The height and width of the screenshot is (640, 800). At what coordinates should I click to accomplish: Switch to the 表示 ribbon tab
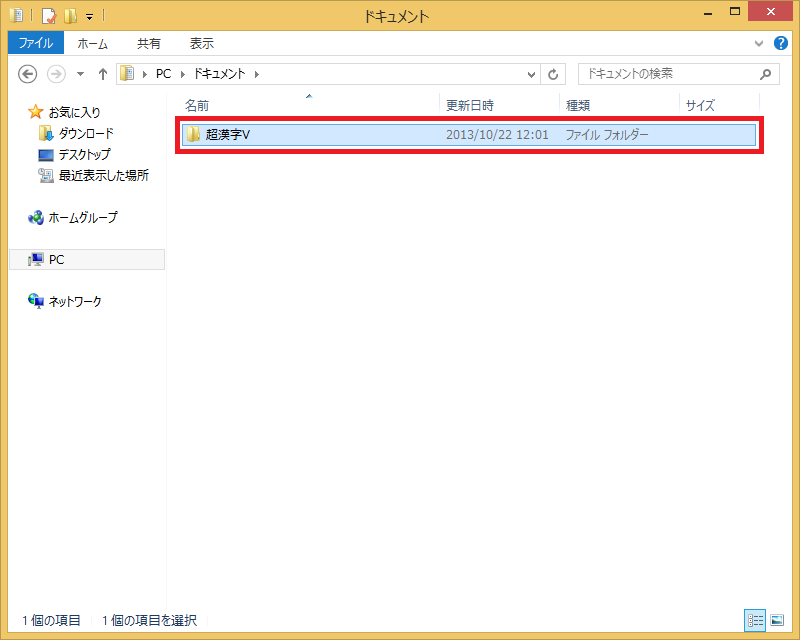[x=201, y=44]
